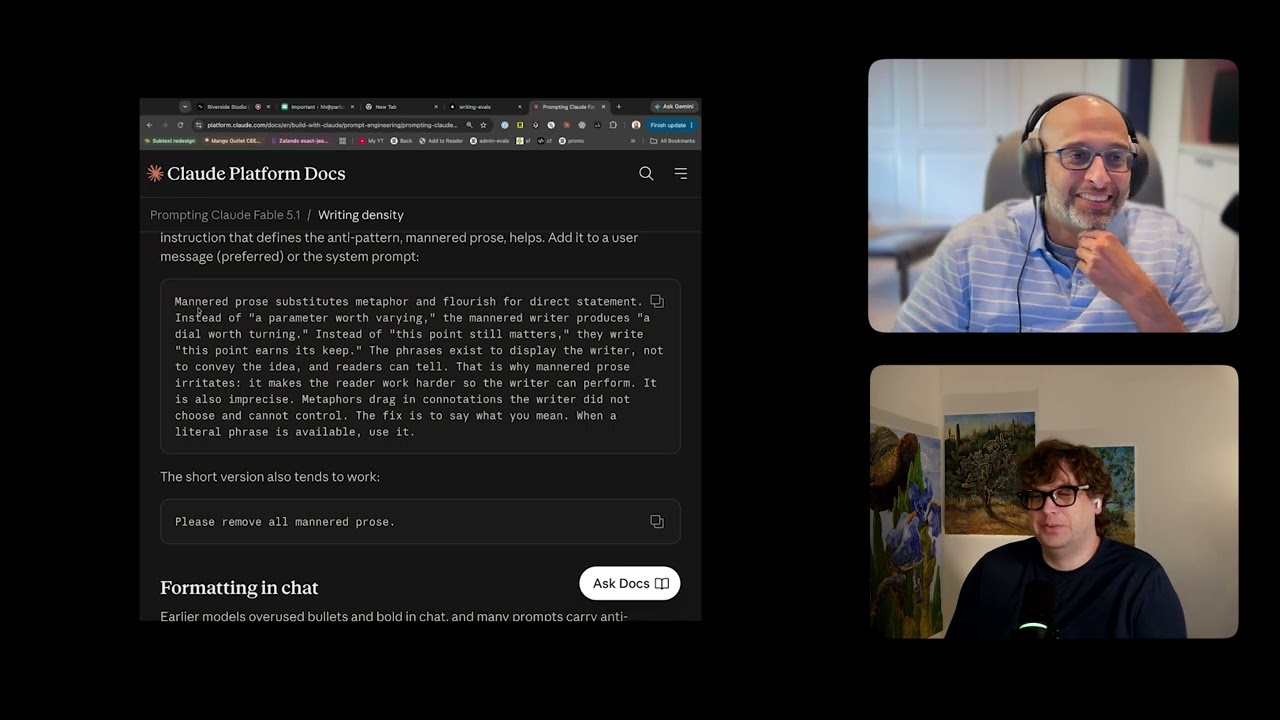Click the 'Writing density' breadcrumb
Screen dimensions: 1280x720
point(361,215)
